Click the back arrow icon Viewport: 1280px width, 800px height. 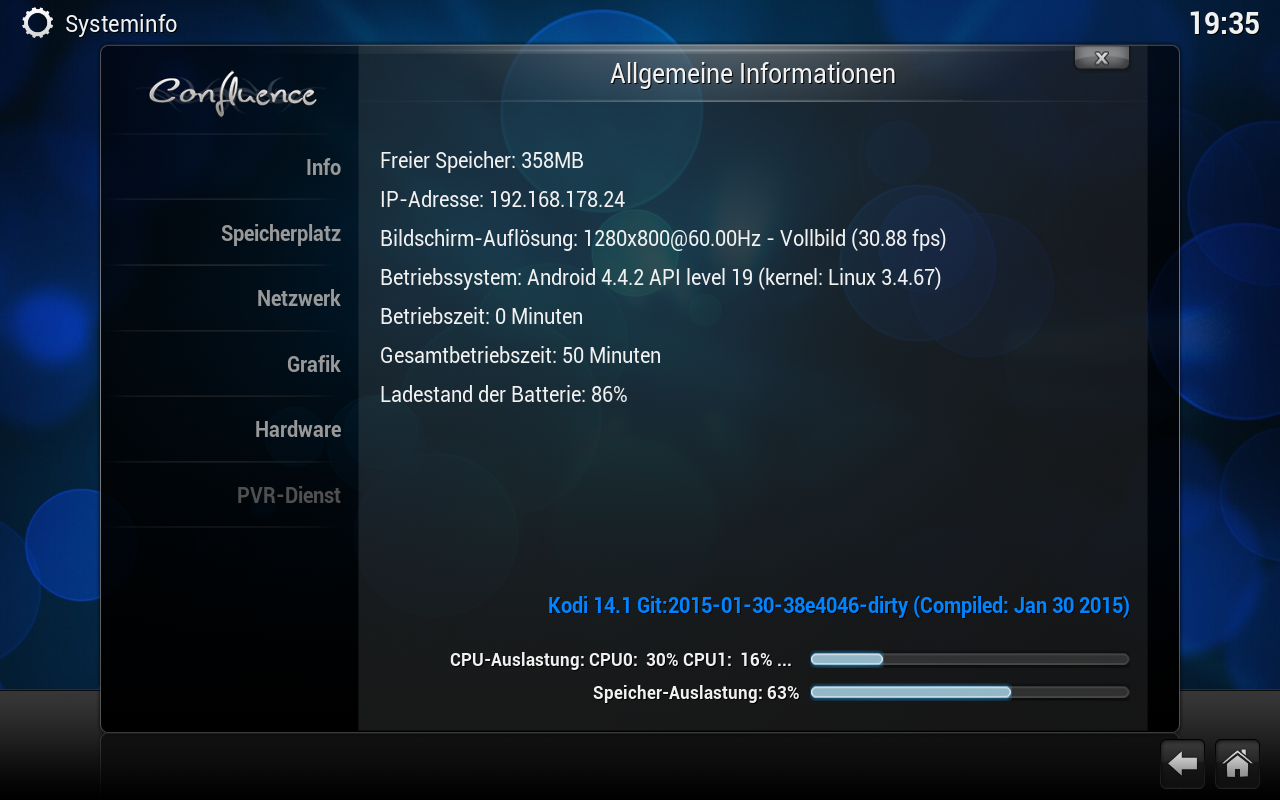[1183, 764]
